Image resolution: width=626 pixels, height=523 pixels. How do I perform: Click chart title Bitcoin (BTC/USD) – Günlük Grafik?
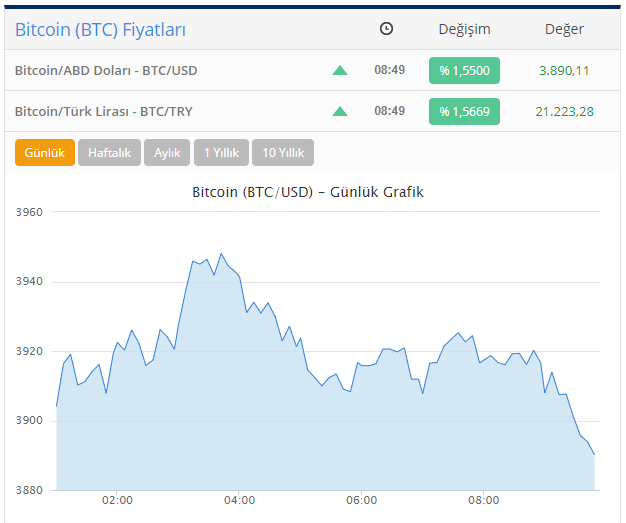coord(307,192)
